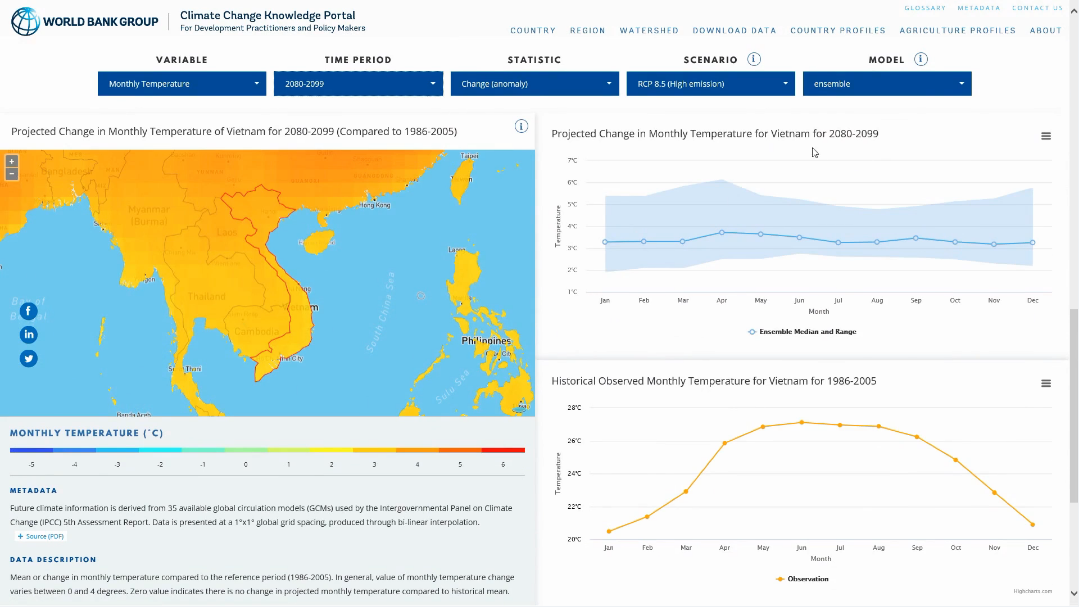Share via Facebook icon

[29, 311]
